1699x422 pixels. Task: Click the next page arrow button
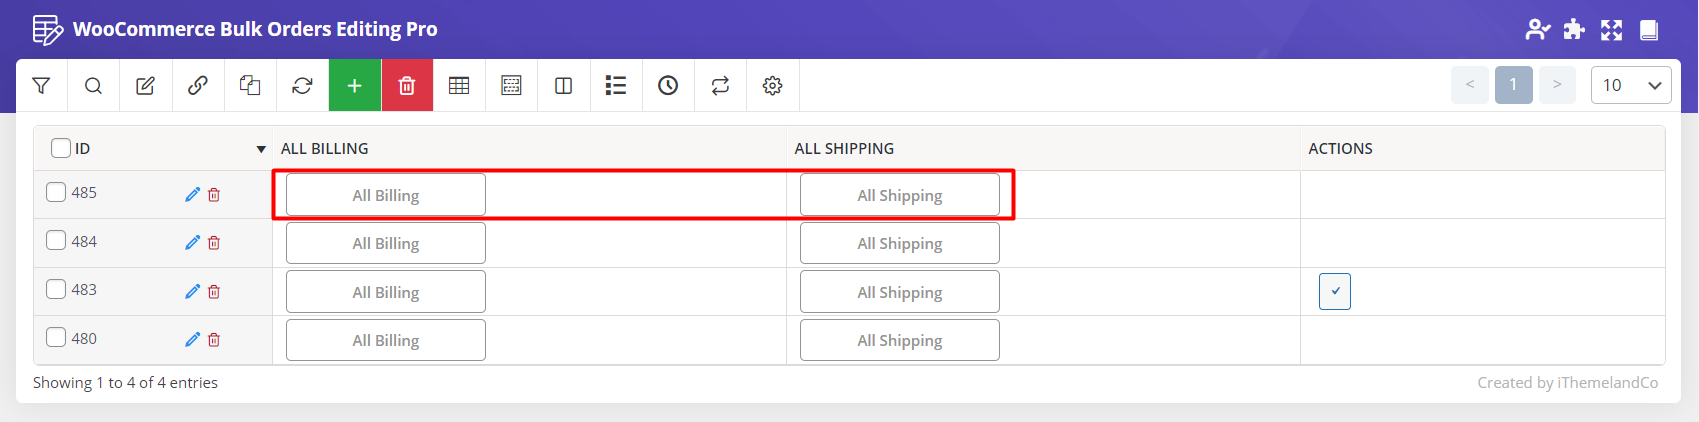tap(1557, 85)
